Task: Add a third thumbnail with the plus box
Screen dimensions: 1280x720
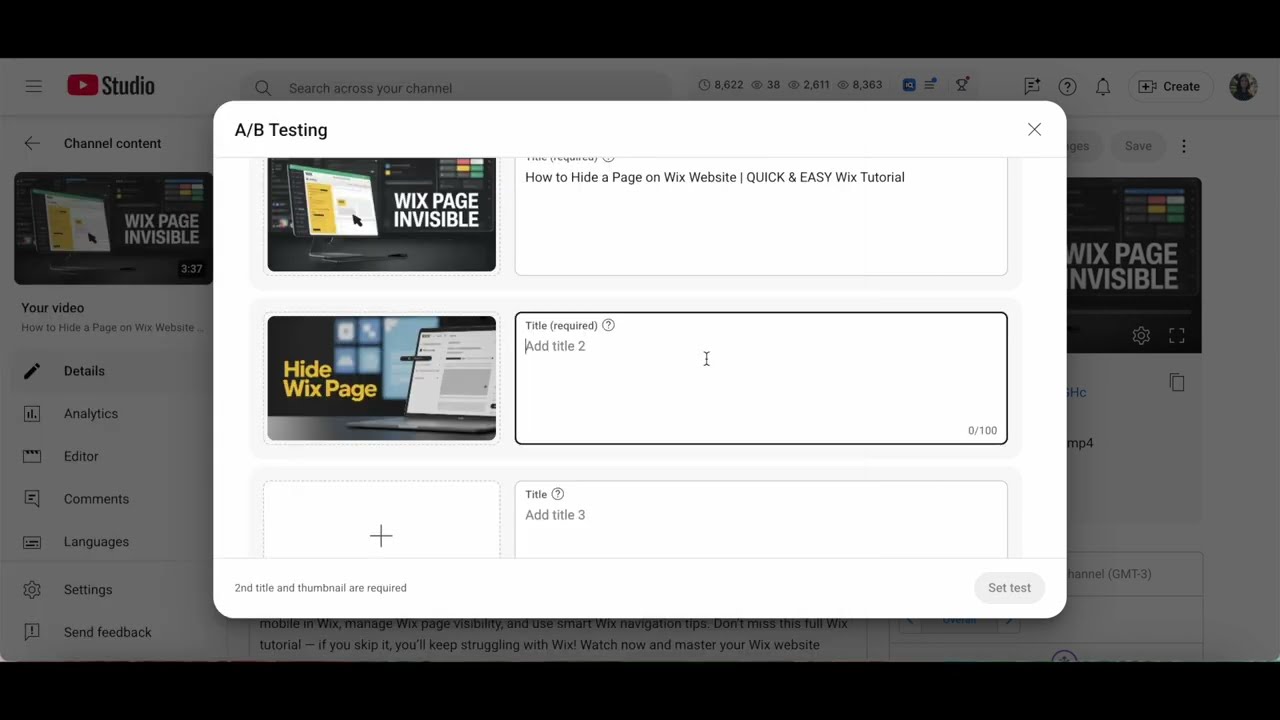Action: tap(381, 521)
